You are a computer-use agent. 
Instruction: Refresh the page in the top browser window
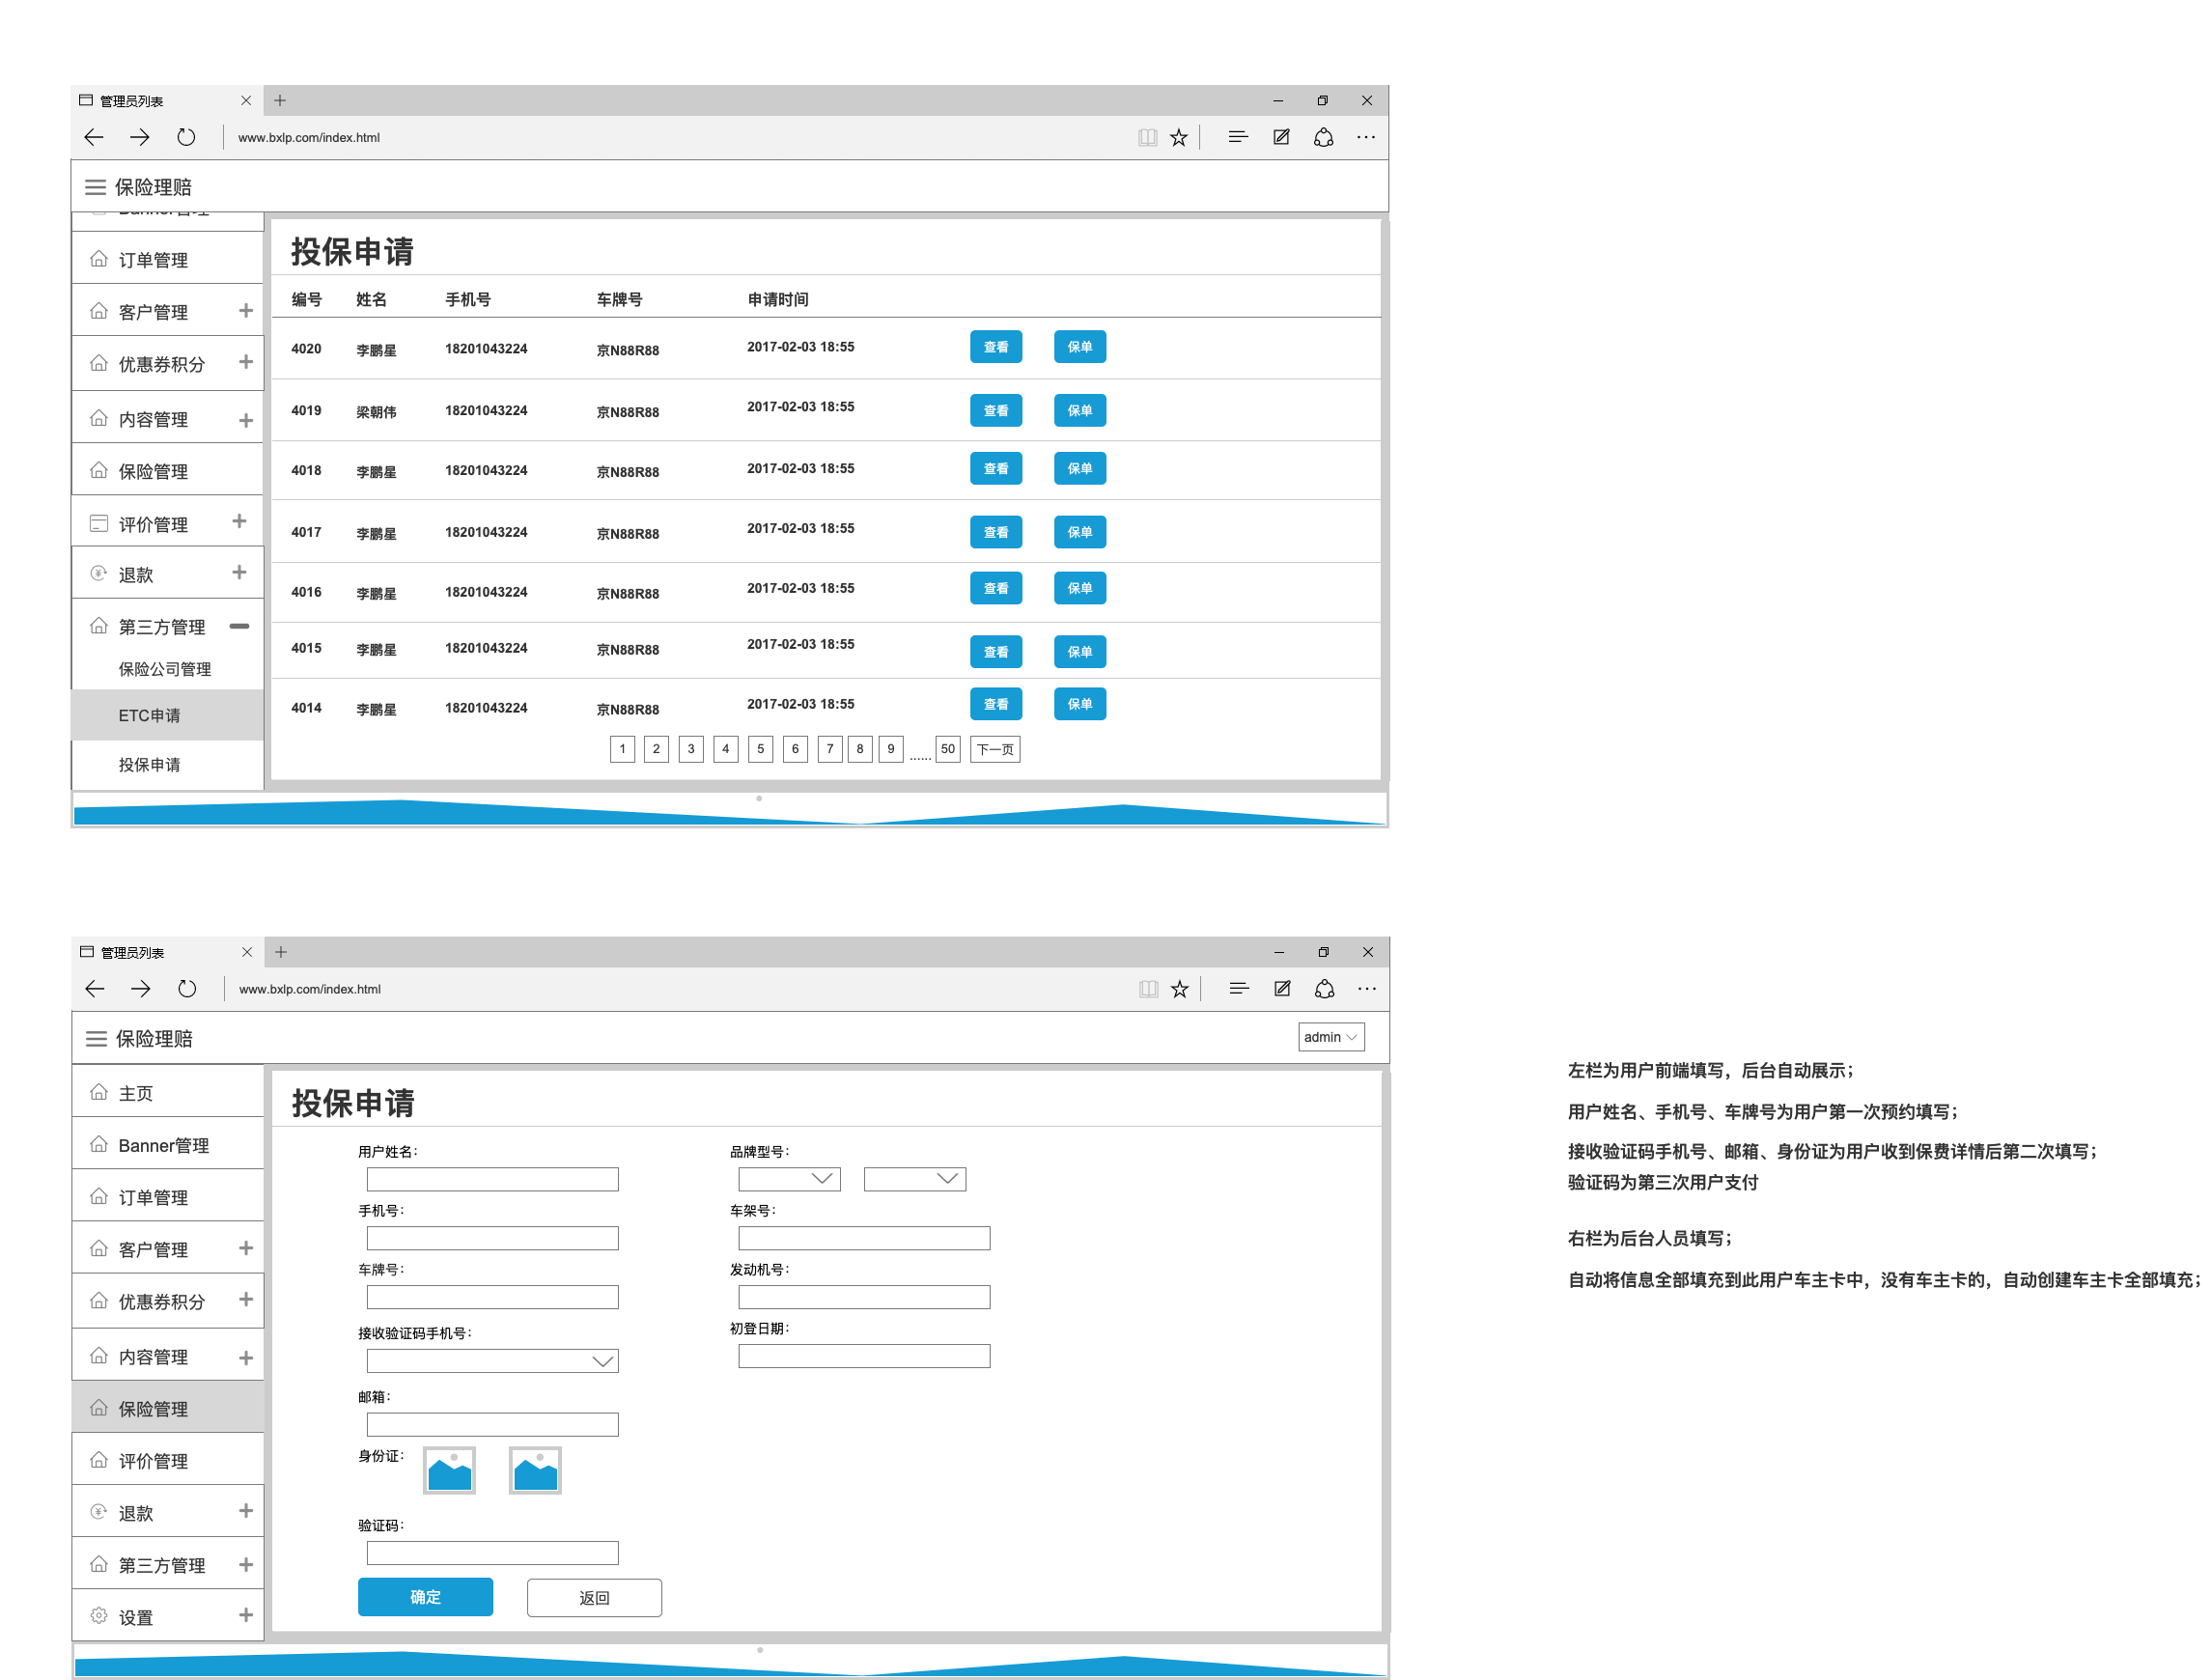pyautogui.click(x=186, y=137)
